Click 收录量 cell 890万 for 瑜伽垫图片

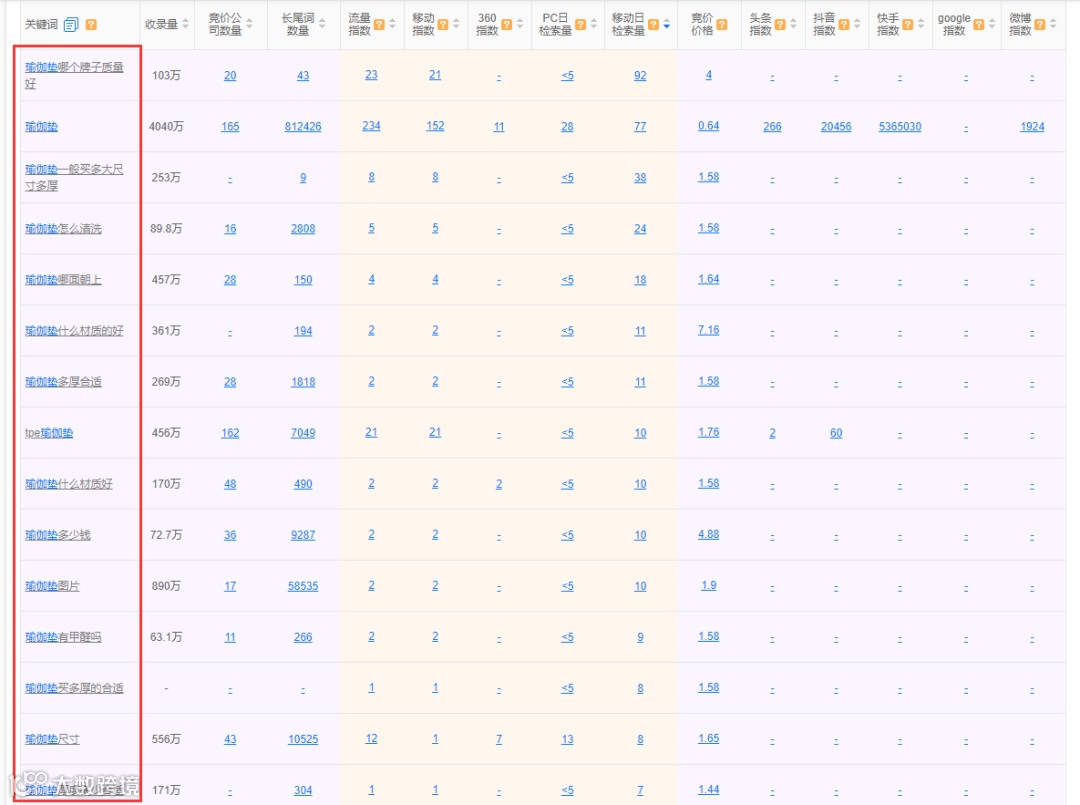166,586
